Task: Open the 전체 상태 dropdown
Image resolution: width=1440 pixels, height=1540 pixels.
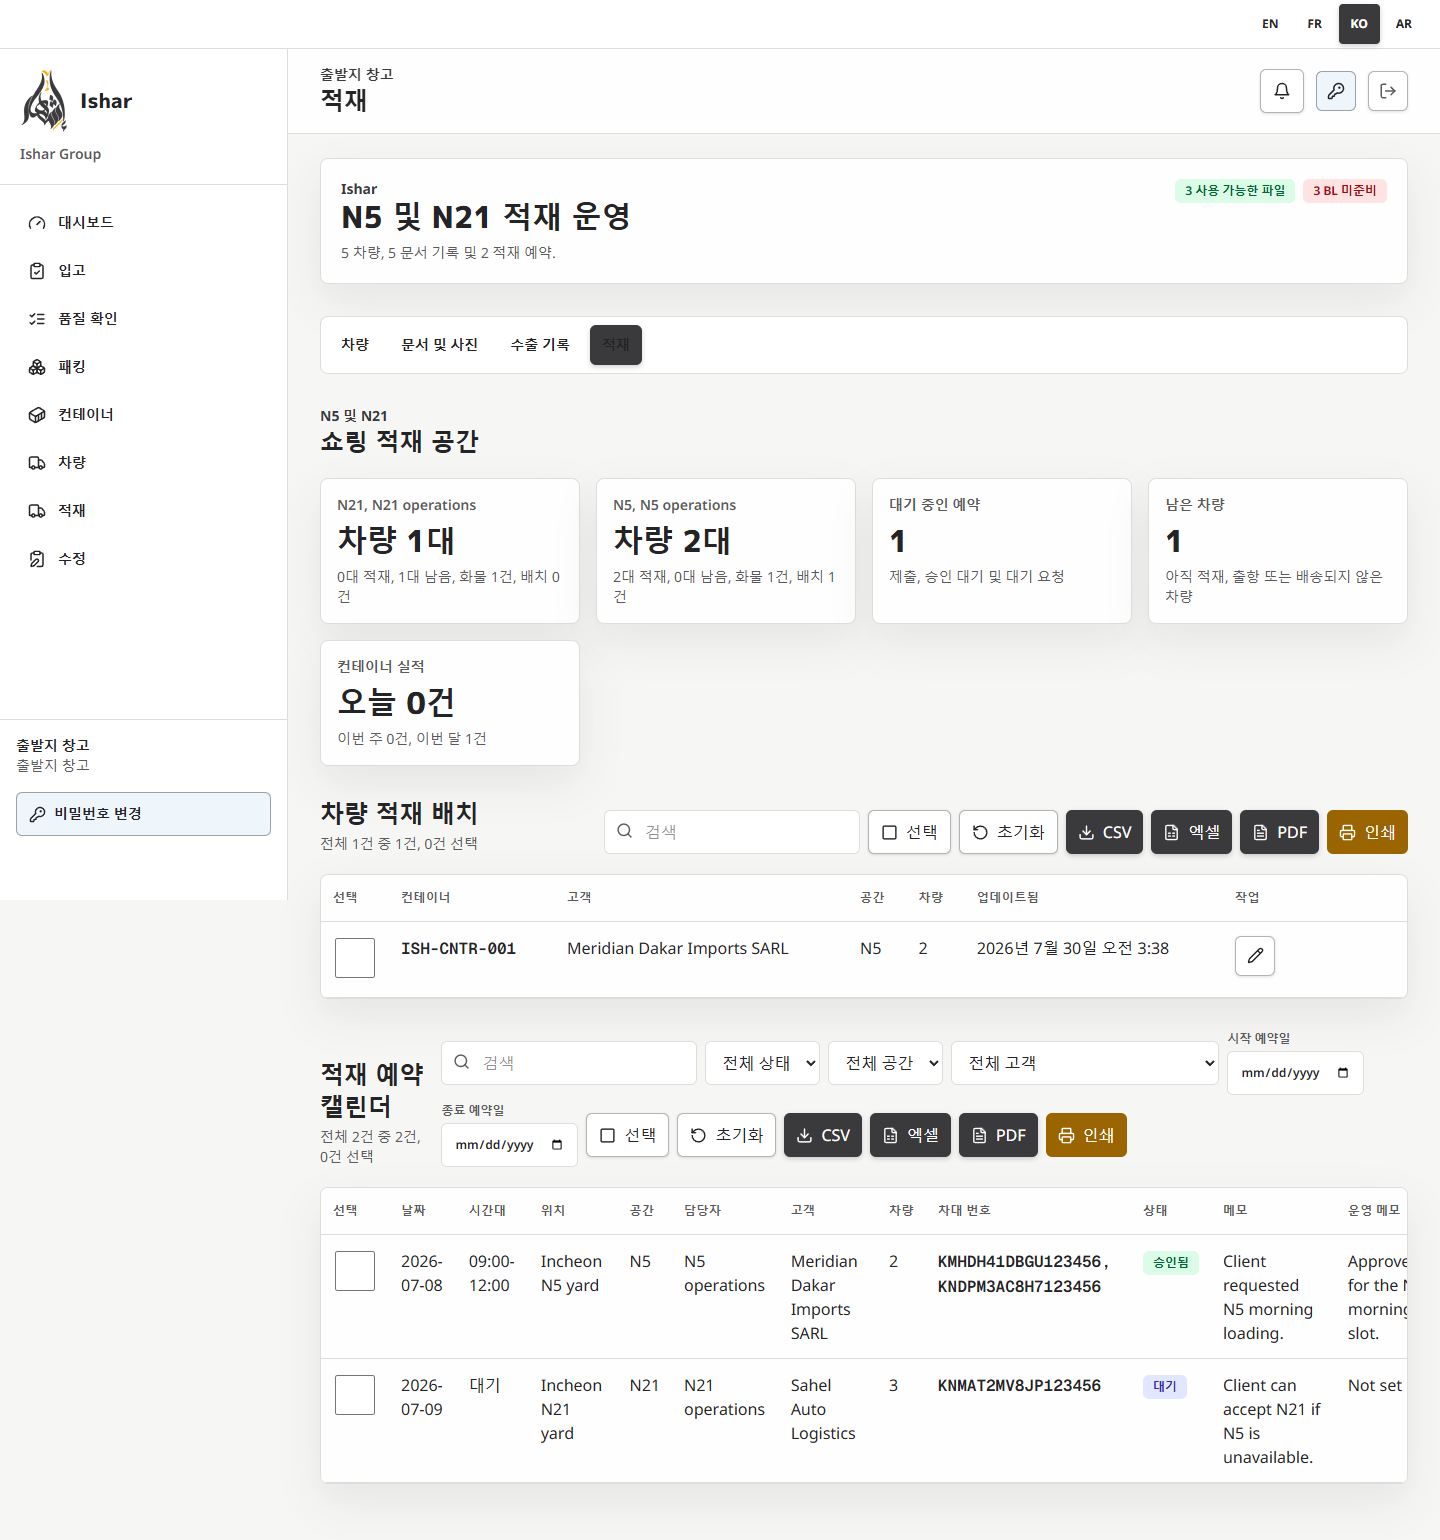Action: pyautogui.click(x=763, y=1063)
